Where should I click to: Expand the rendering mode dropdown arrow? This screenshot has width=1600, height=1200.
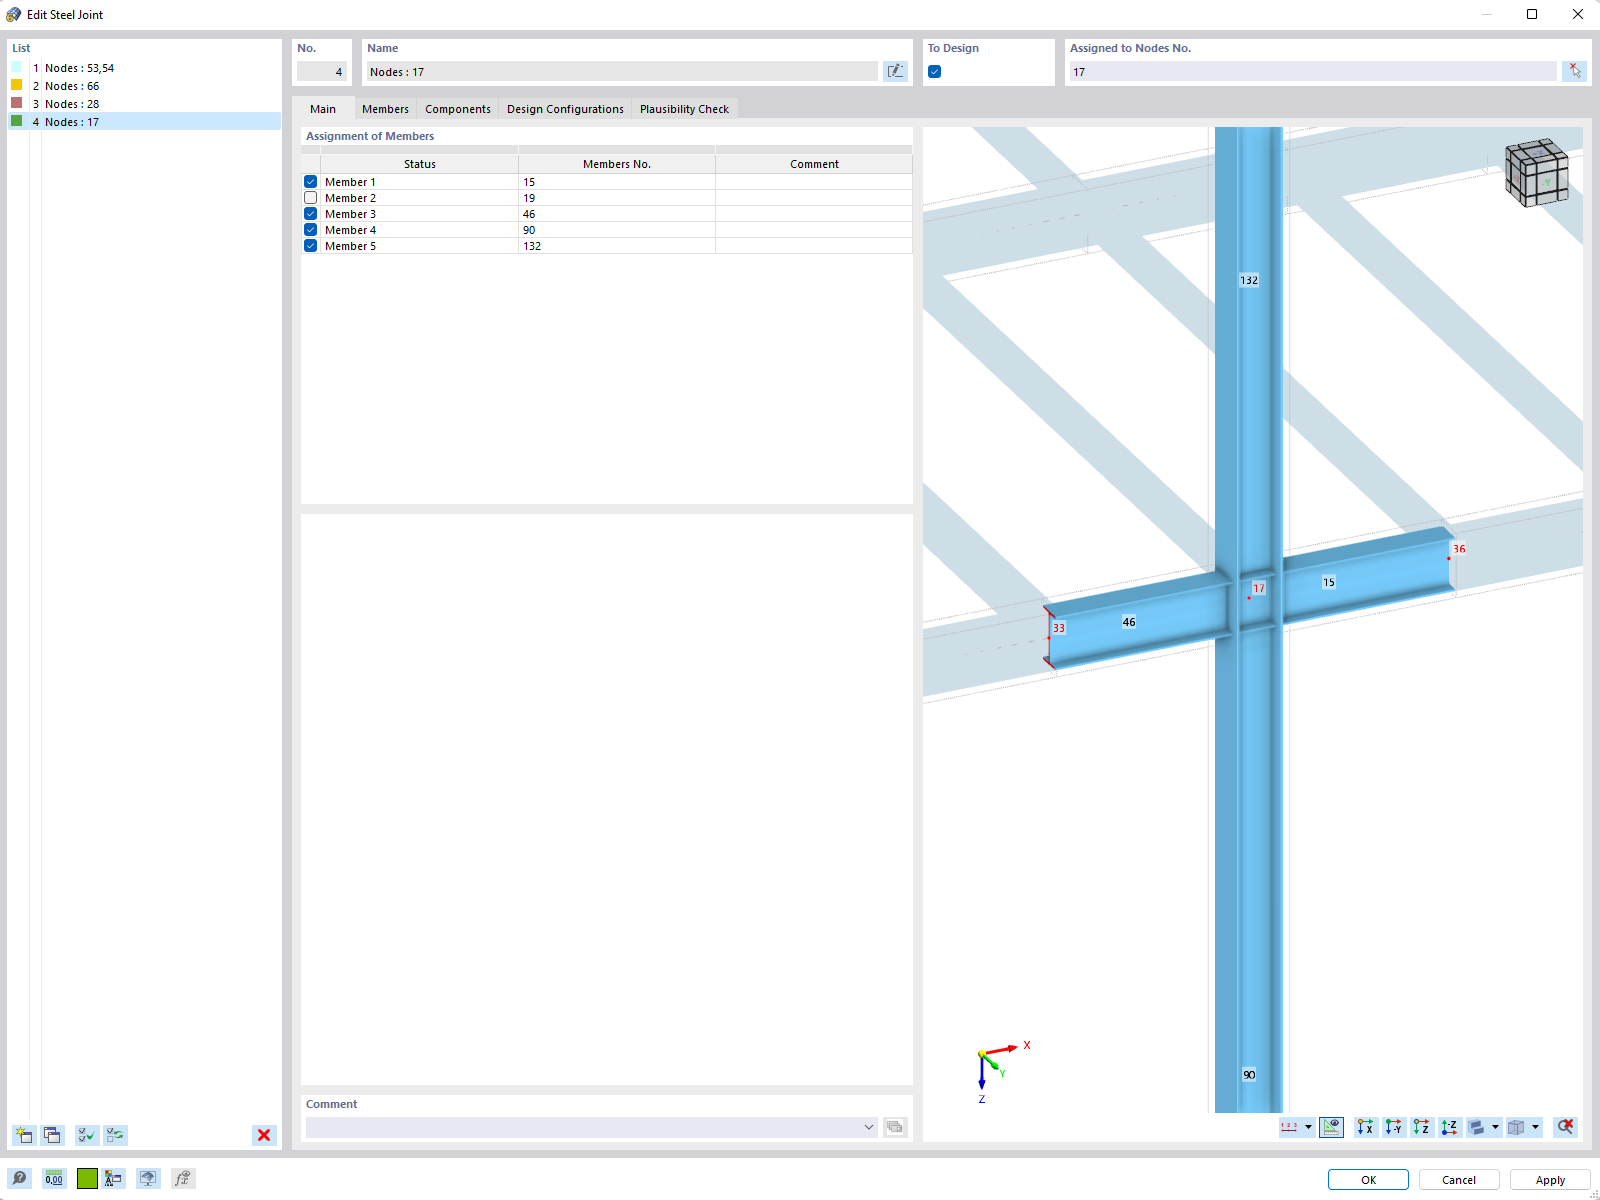coord(1495,1127)
